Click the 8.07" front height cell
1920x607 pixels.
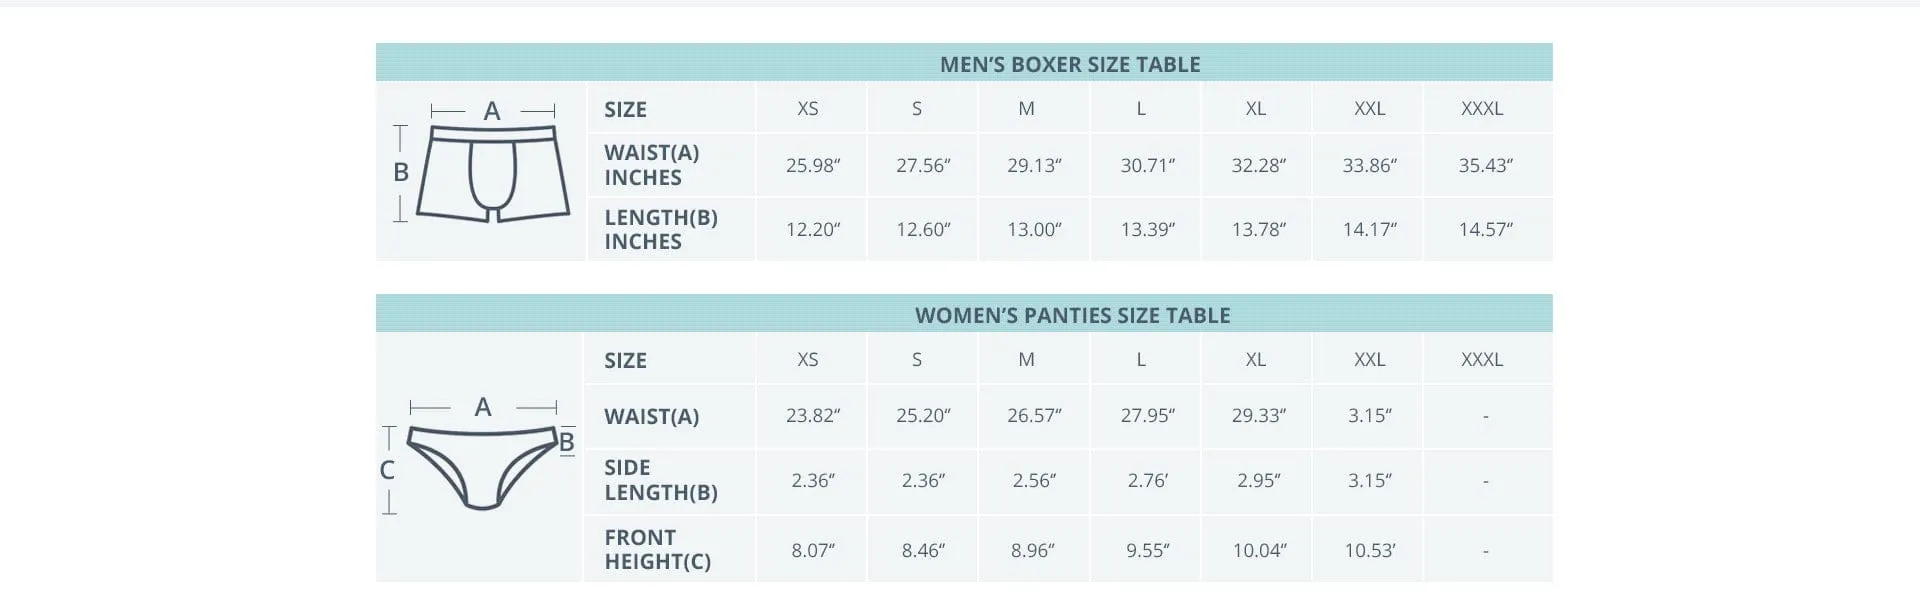click(x=813, y=551)
